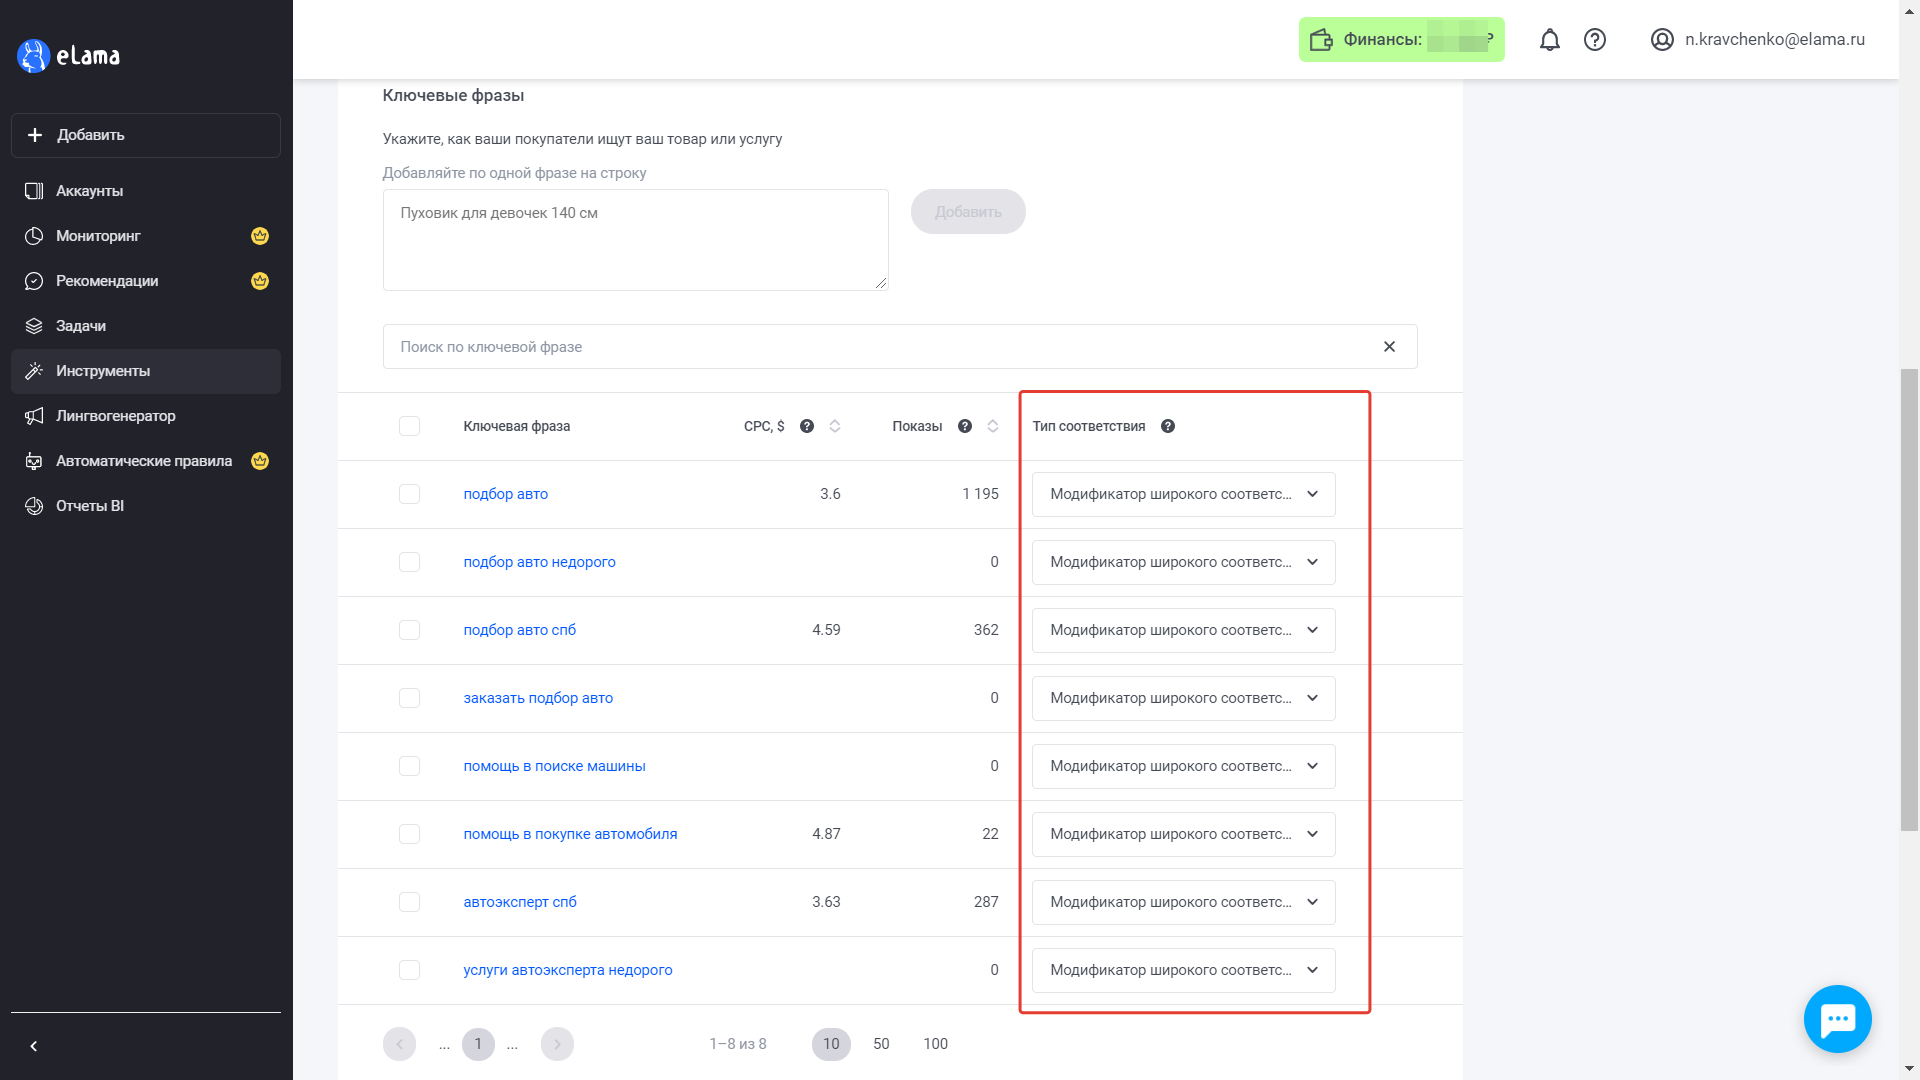Open the help question mark icon in header

click(x=1595, y=40)
